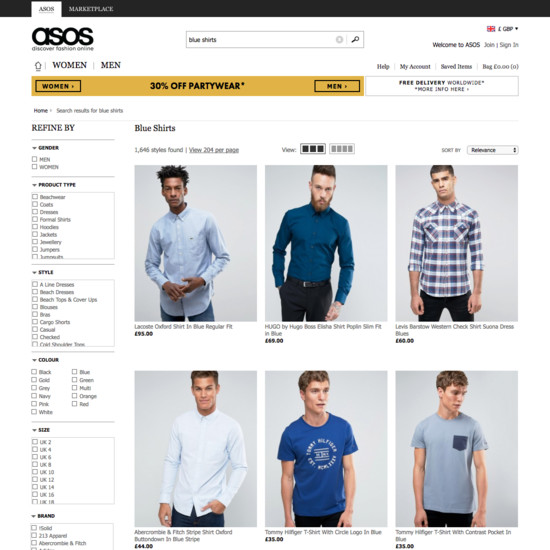Open the WOMEN navigation menu
Viewport: 550px width, 550px height.
[x=69, y=65]
